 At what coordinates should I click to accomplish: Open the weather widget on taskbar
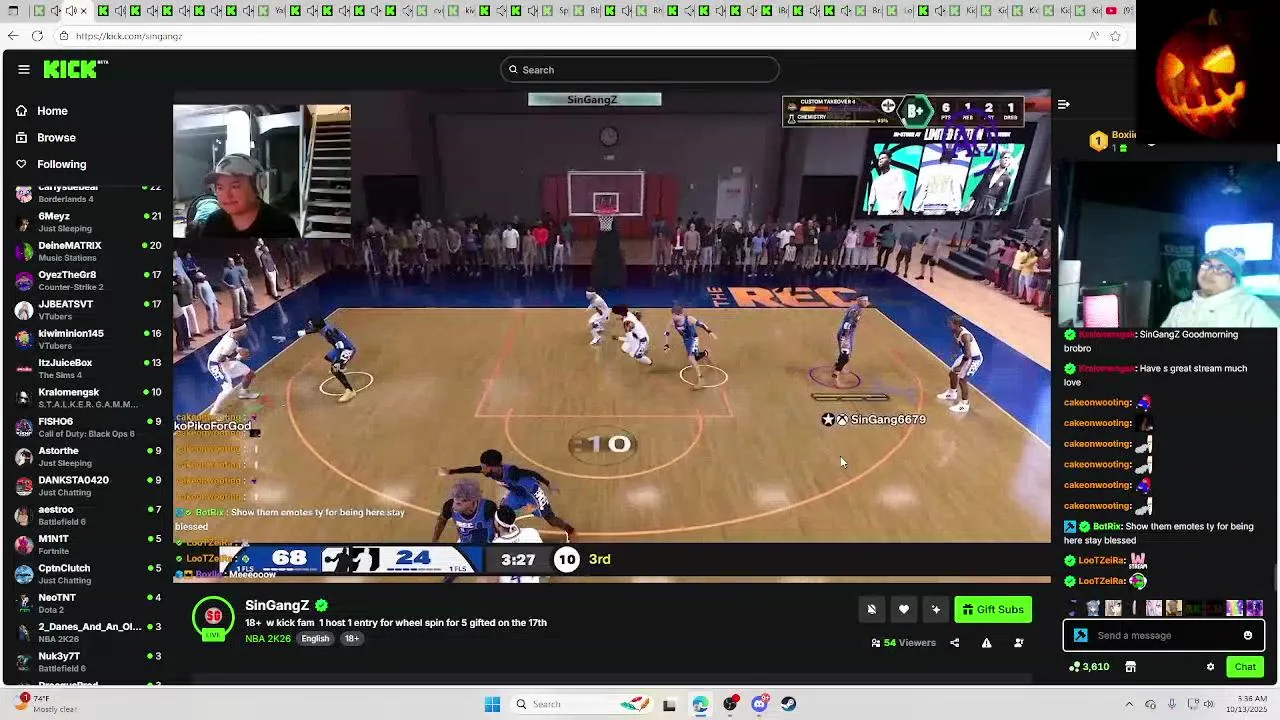46,704
